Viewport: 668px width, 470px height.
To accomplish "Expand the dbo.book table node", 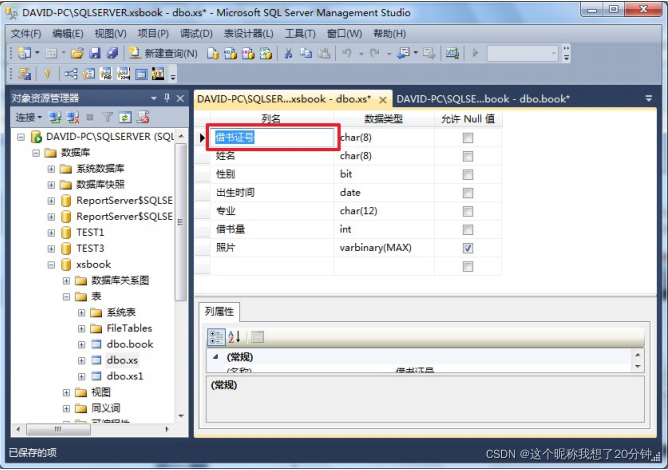I will coord(81,345).
